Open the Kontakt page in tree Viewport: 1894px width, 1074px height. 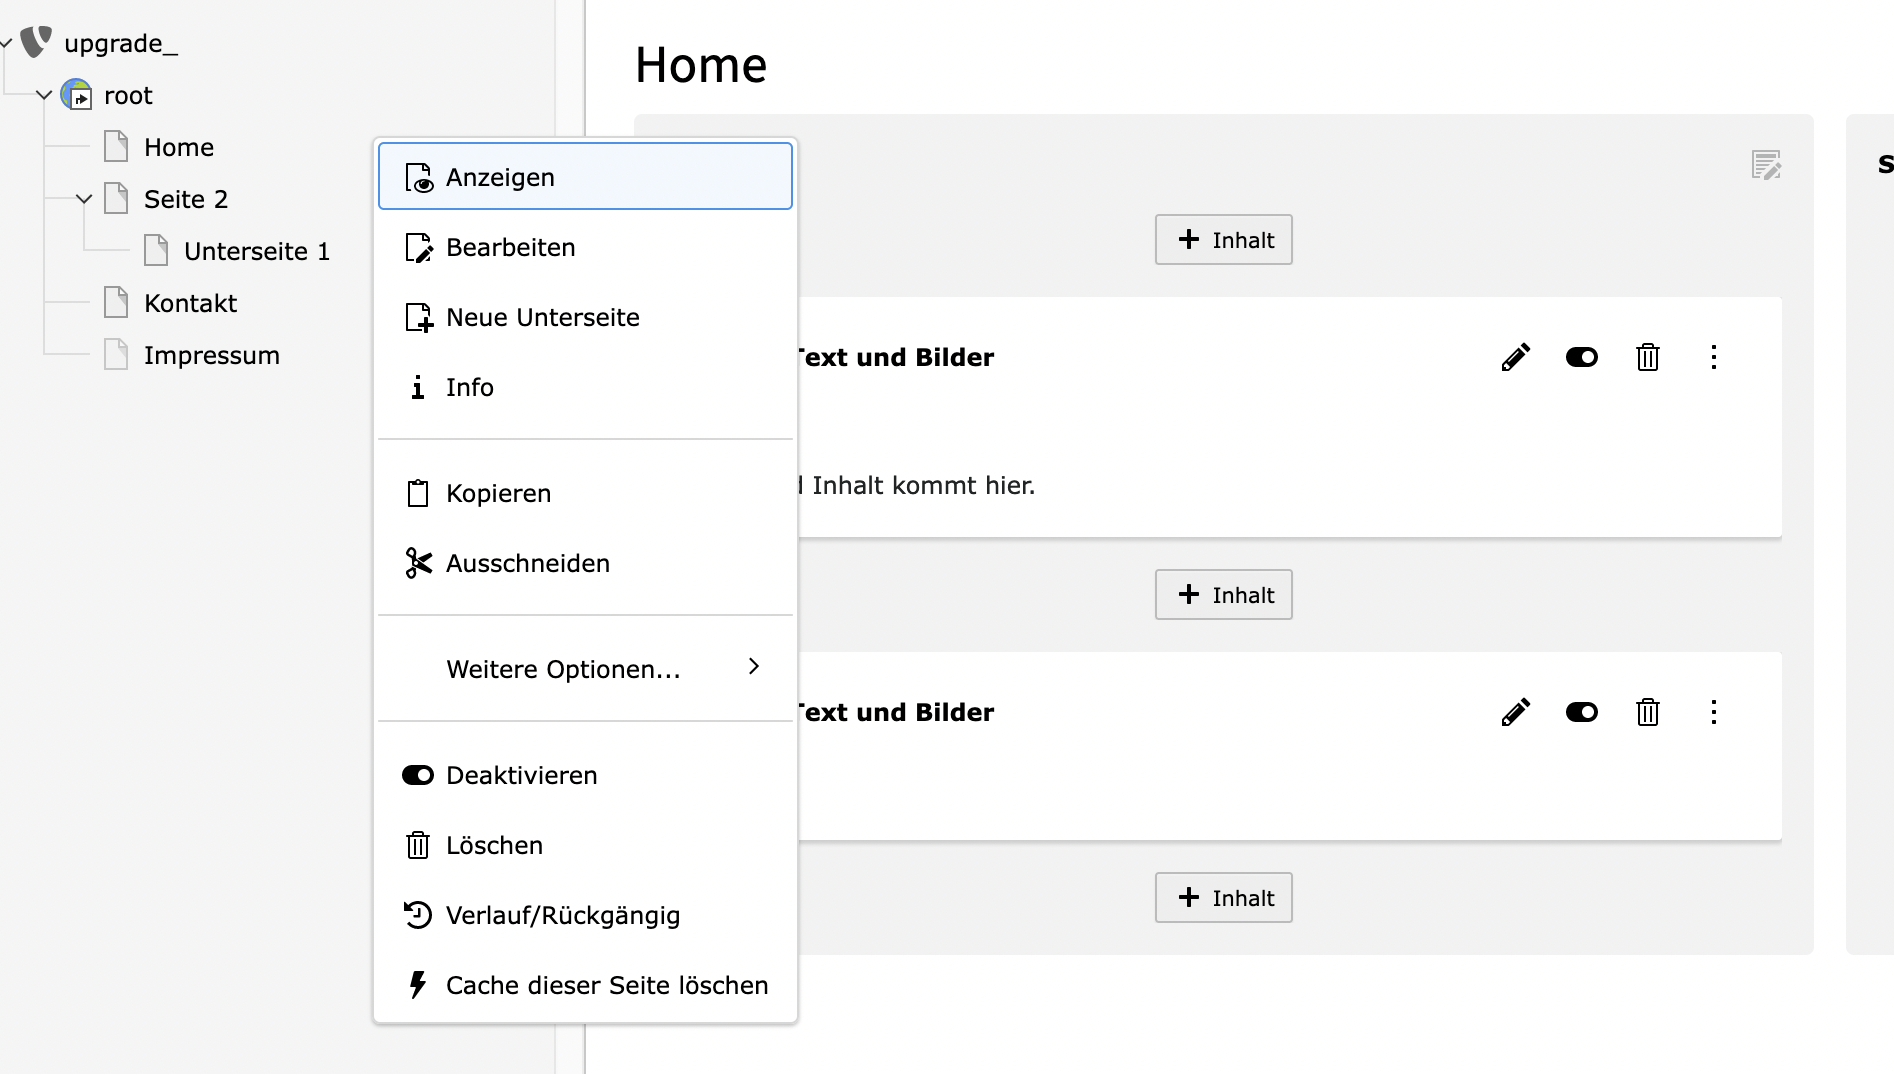190,303
